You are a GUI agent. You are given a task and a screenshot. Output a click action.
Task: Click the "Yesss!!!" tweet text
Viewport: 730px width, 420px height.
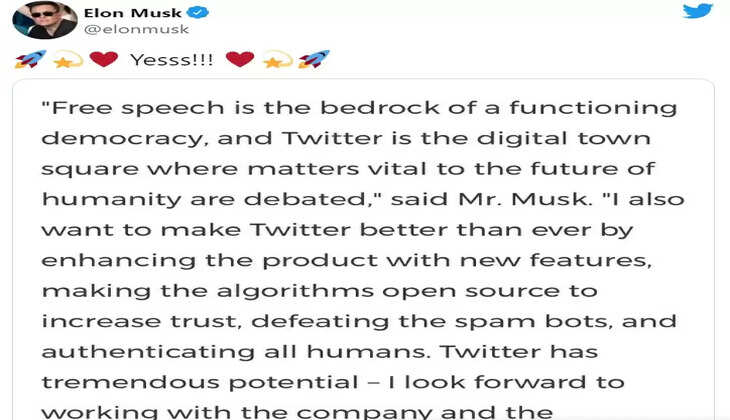point(171,60)
